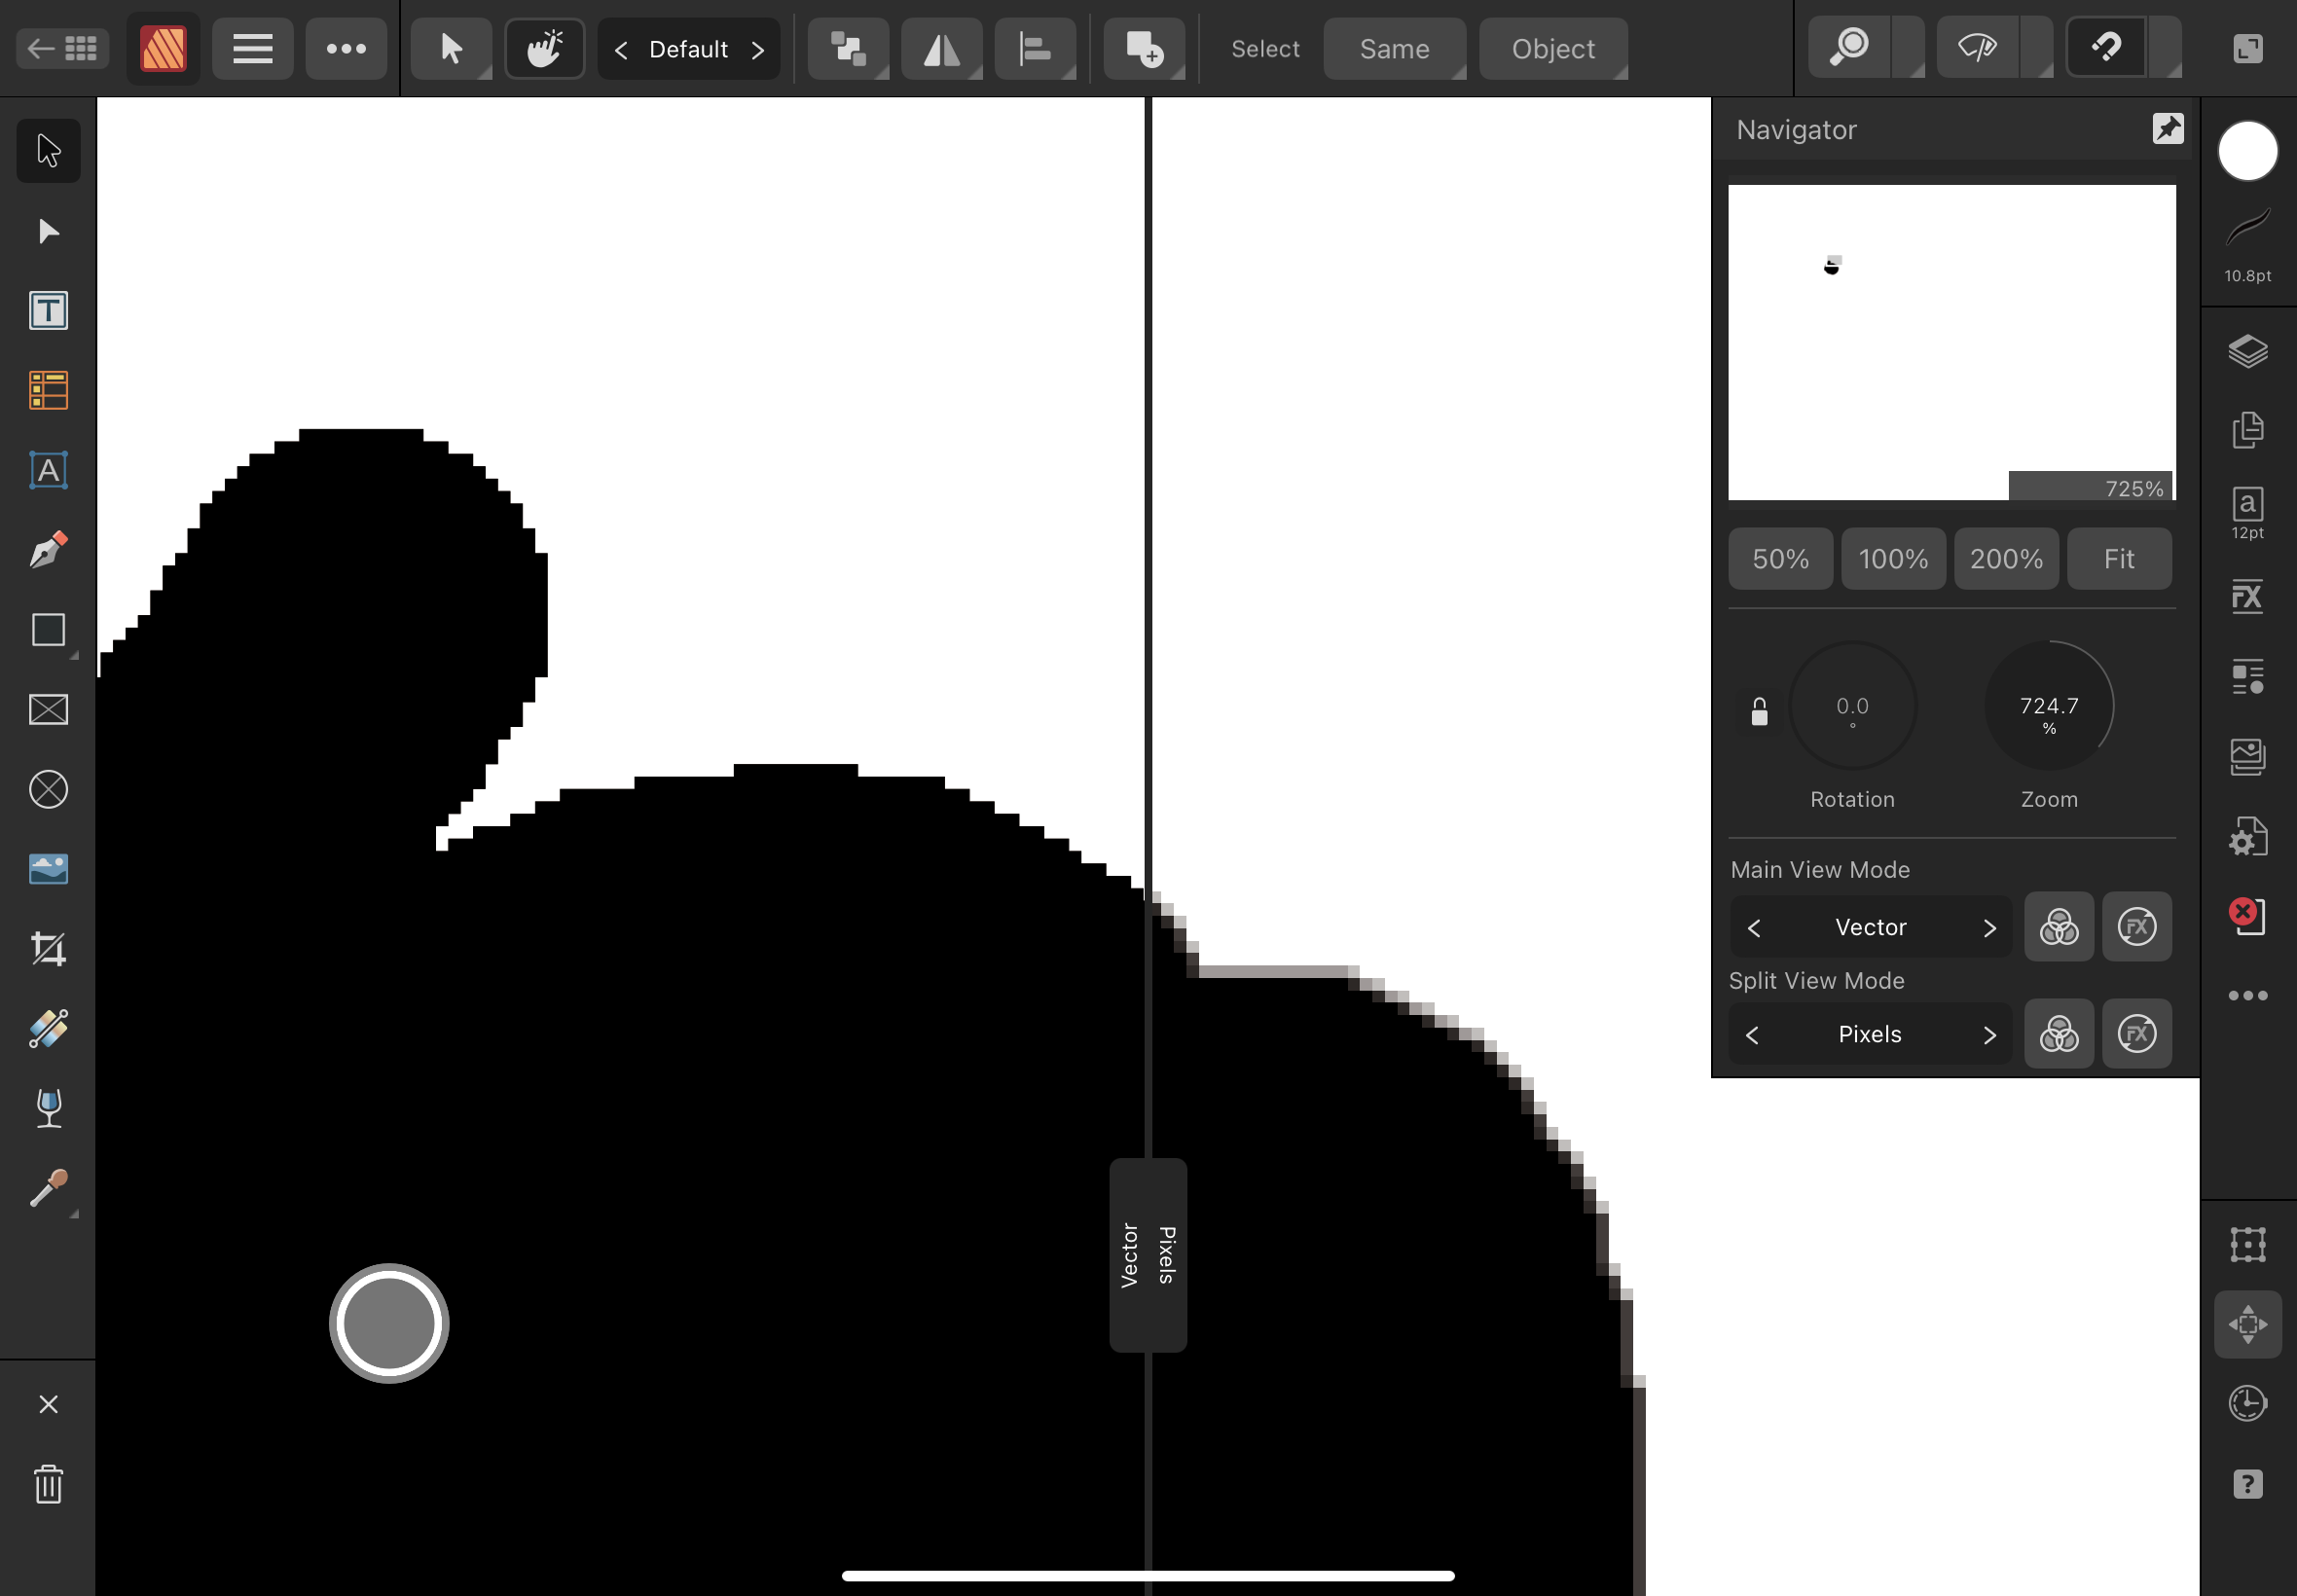
Task: Switch Main View Mode to next
Action: click(x=1989, y=928)
